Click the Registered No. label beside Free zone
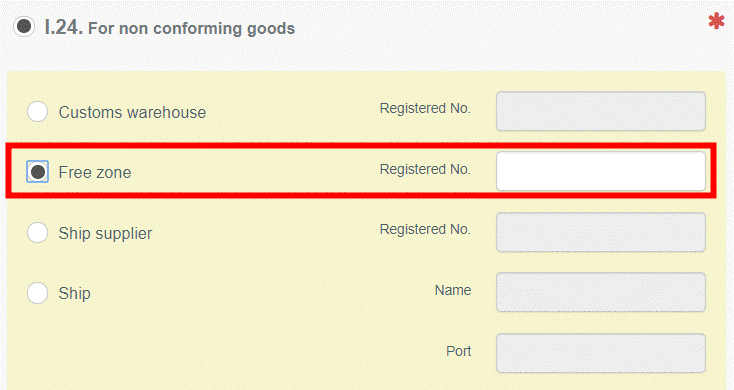Screen dimensions: 734x390 [x=425, y=169]
